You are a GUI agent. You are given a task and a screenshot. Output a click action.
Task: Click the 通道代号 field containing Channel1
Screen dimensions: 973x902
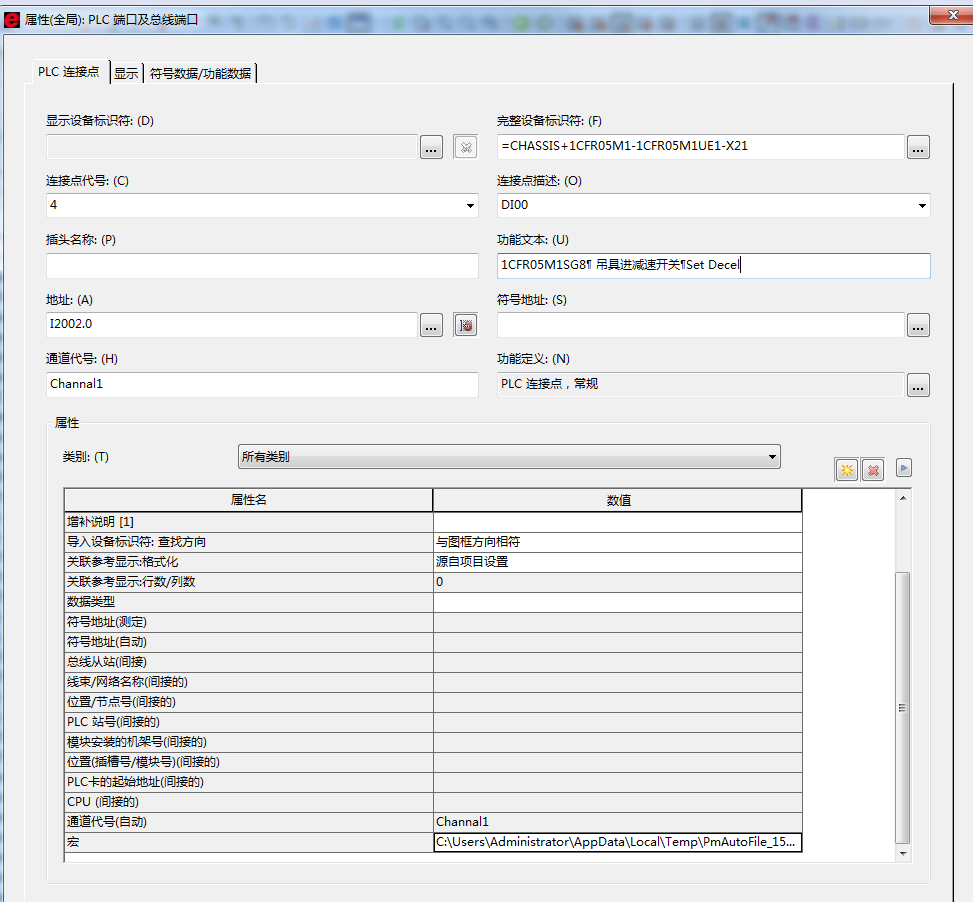point(262,385)
